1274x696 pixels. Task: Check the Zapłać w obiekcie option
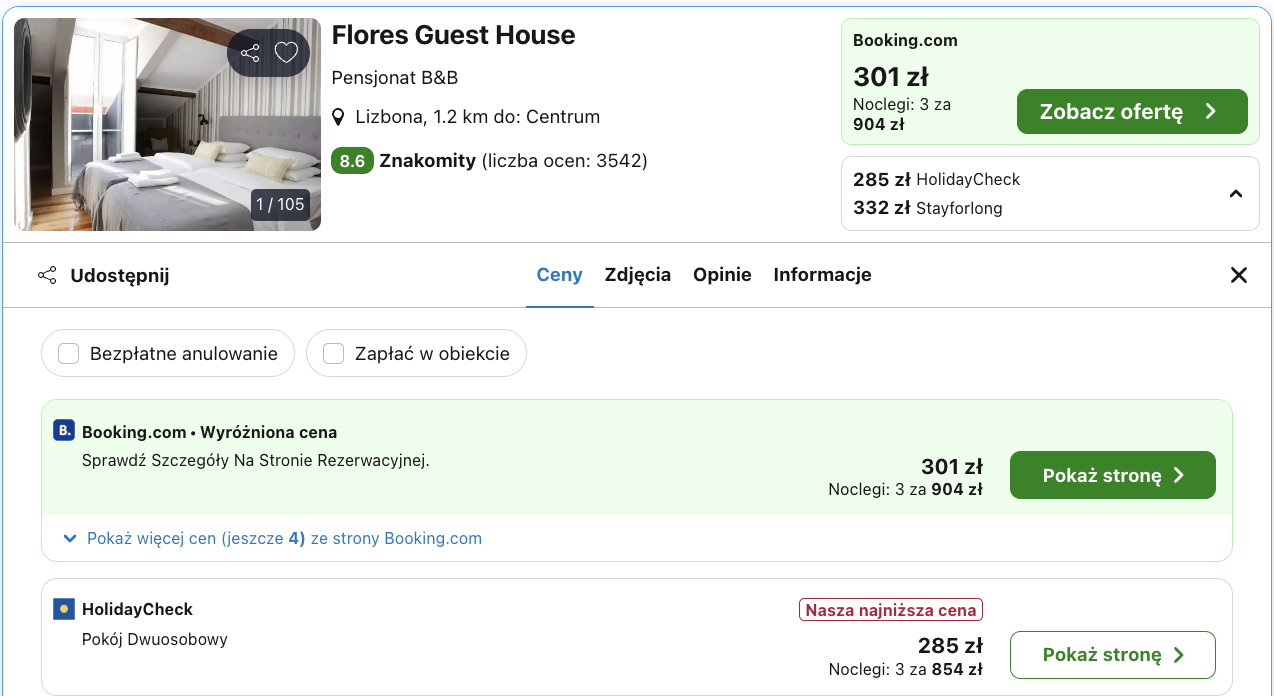point(332,353)
